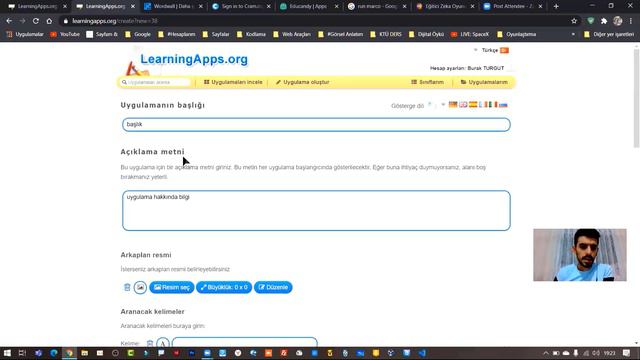Open the KTÜ DERS bookmarks folder
Screen dimensions: 640x360
pos(386,34)
